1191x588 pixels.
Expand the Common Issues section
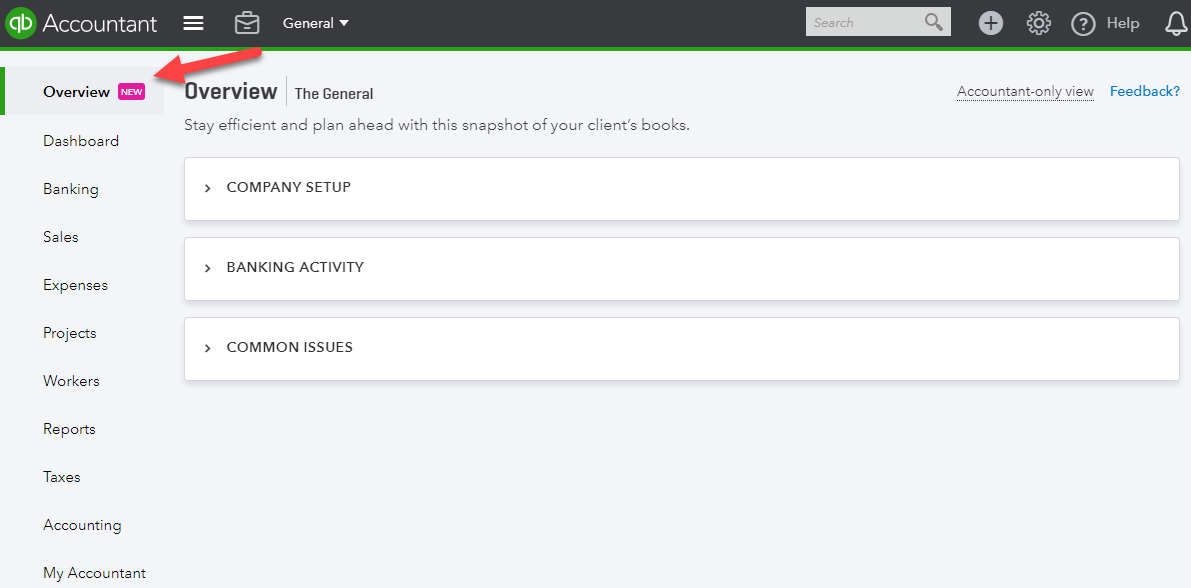click(681, 349)
